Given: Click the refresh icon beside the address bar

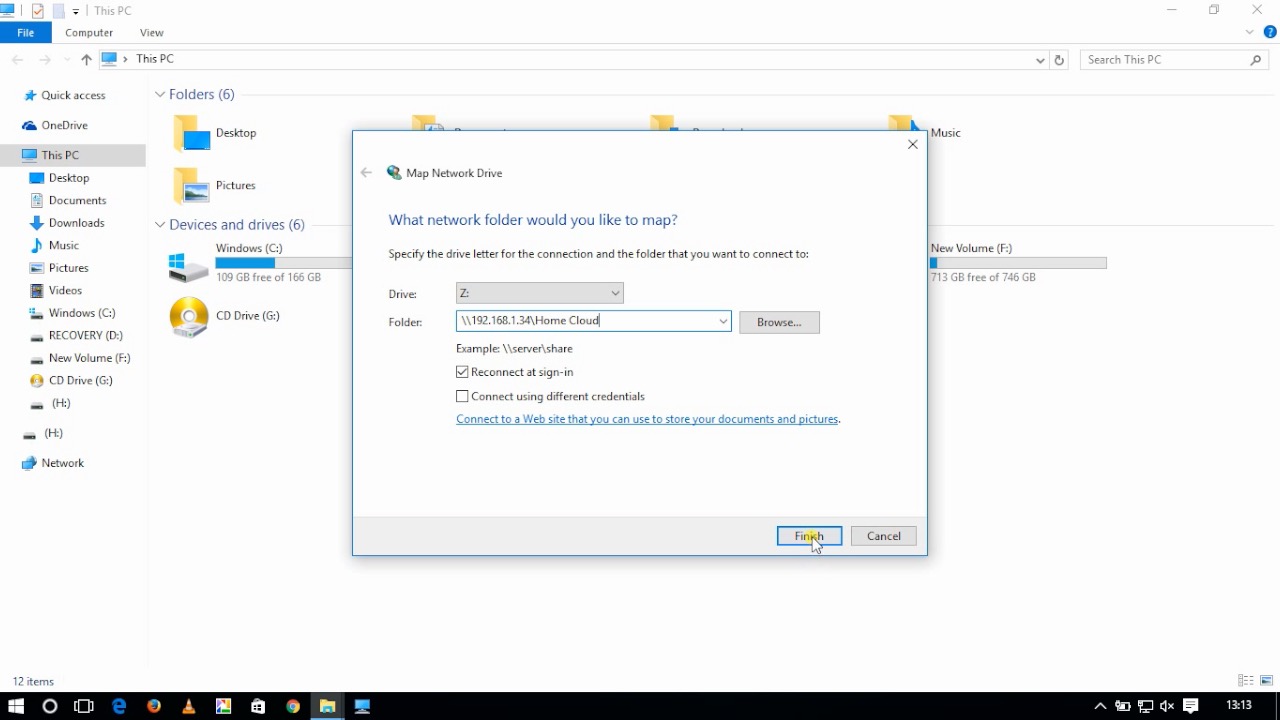Looking at the screenshot, I should click(x=1059, y=59).
